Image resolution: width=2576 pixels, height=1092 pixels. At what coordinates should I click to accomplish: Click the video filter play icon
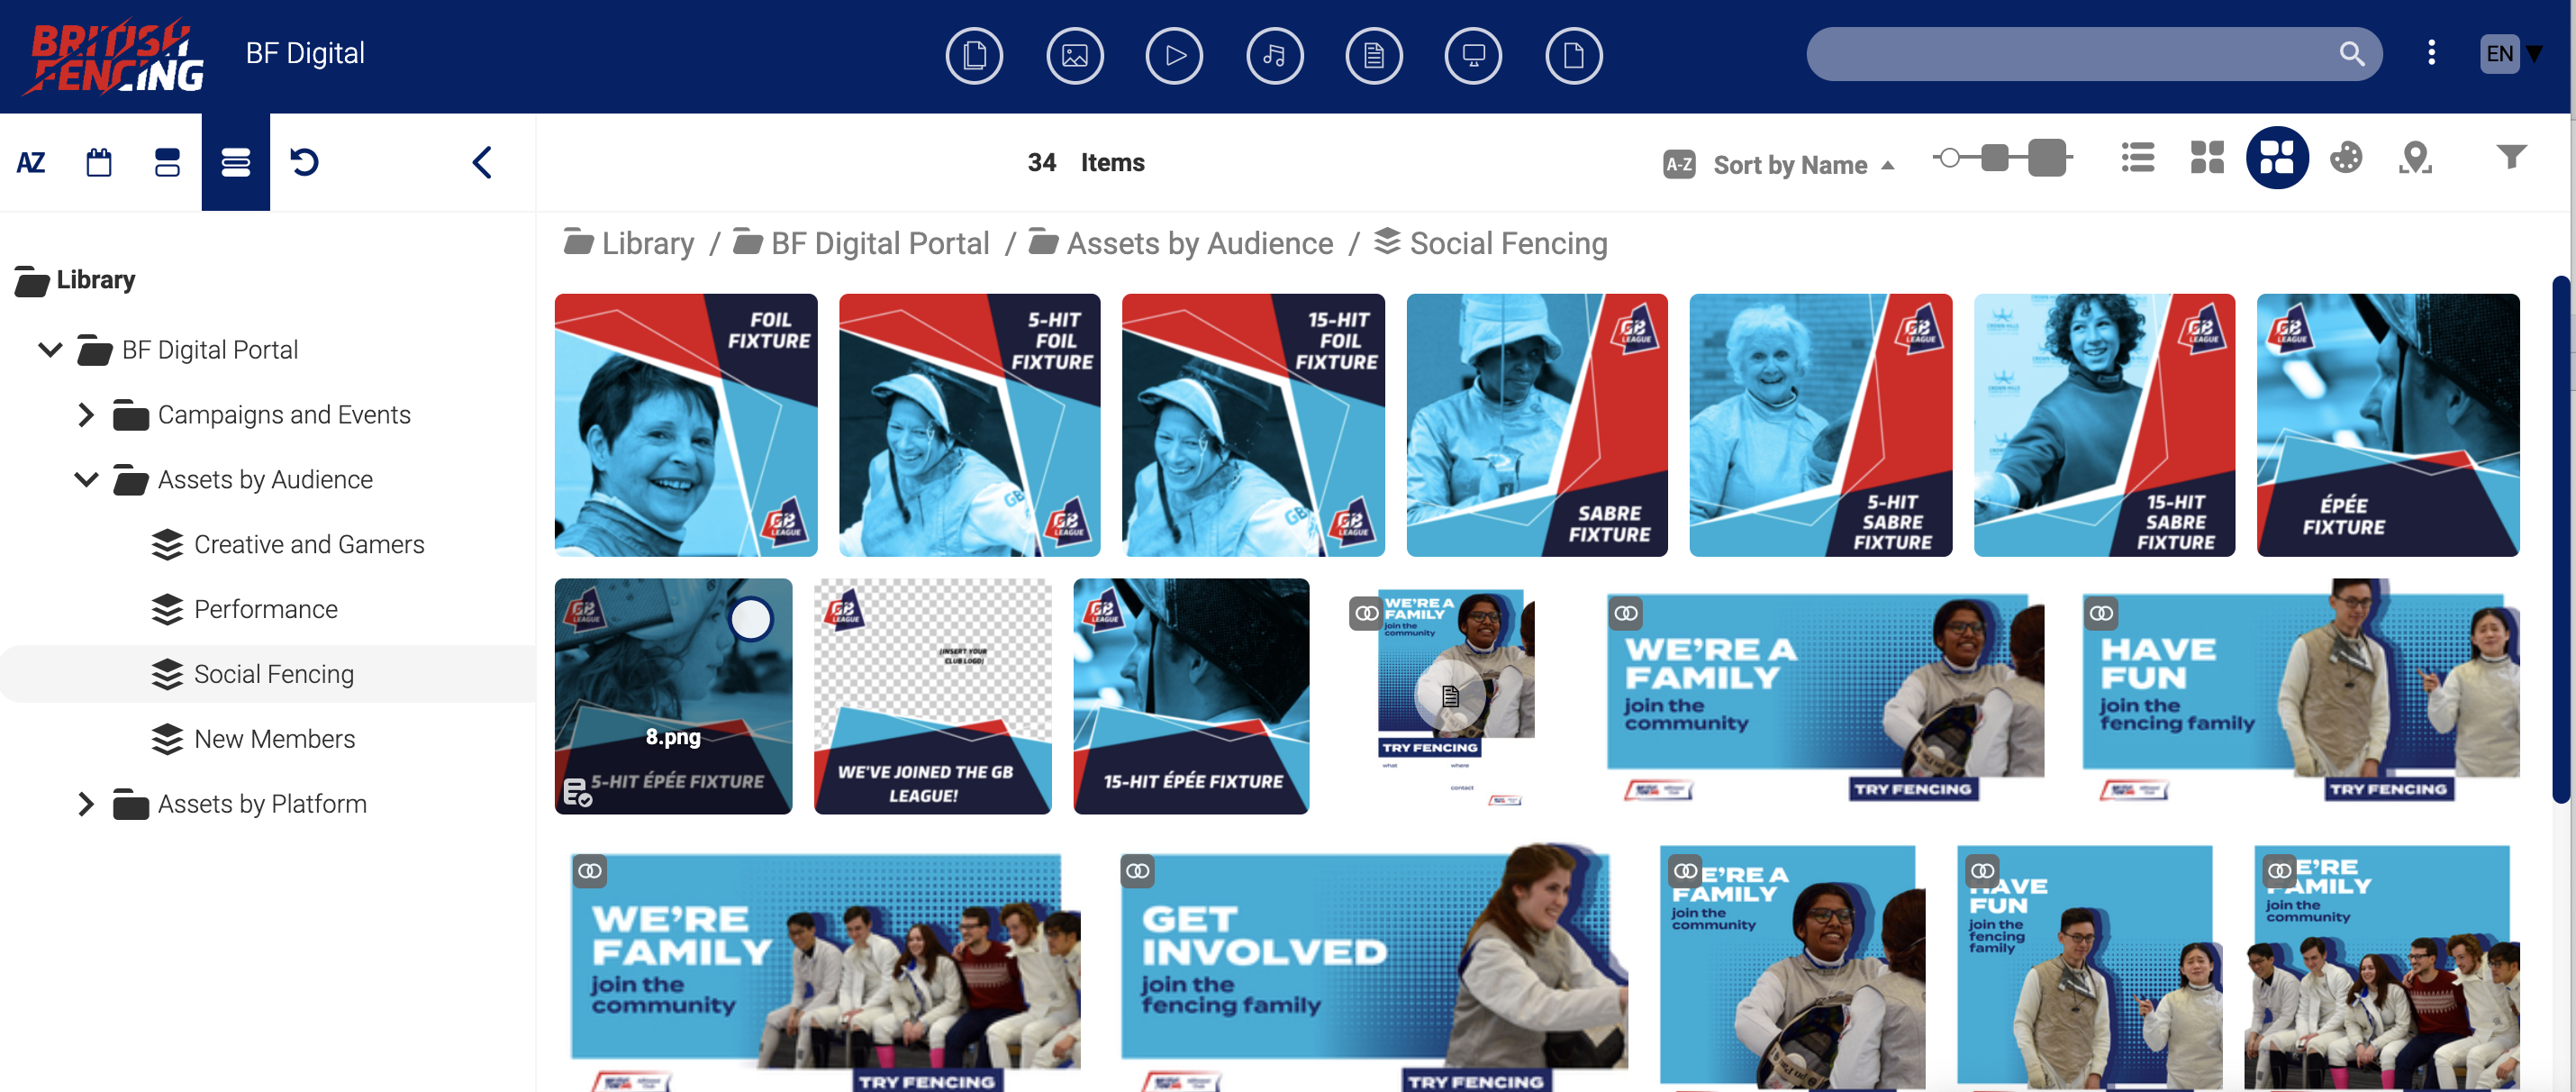[x=1174, y=55]
